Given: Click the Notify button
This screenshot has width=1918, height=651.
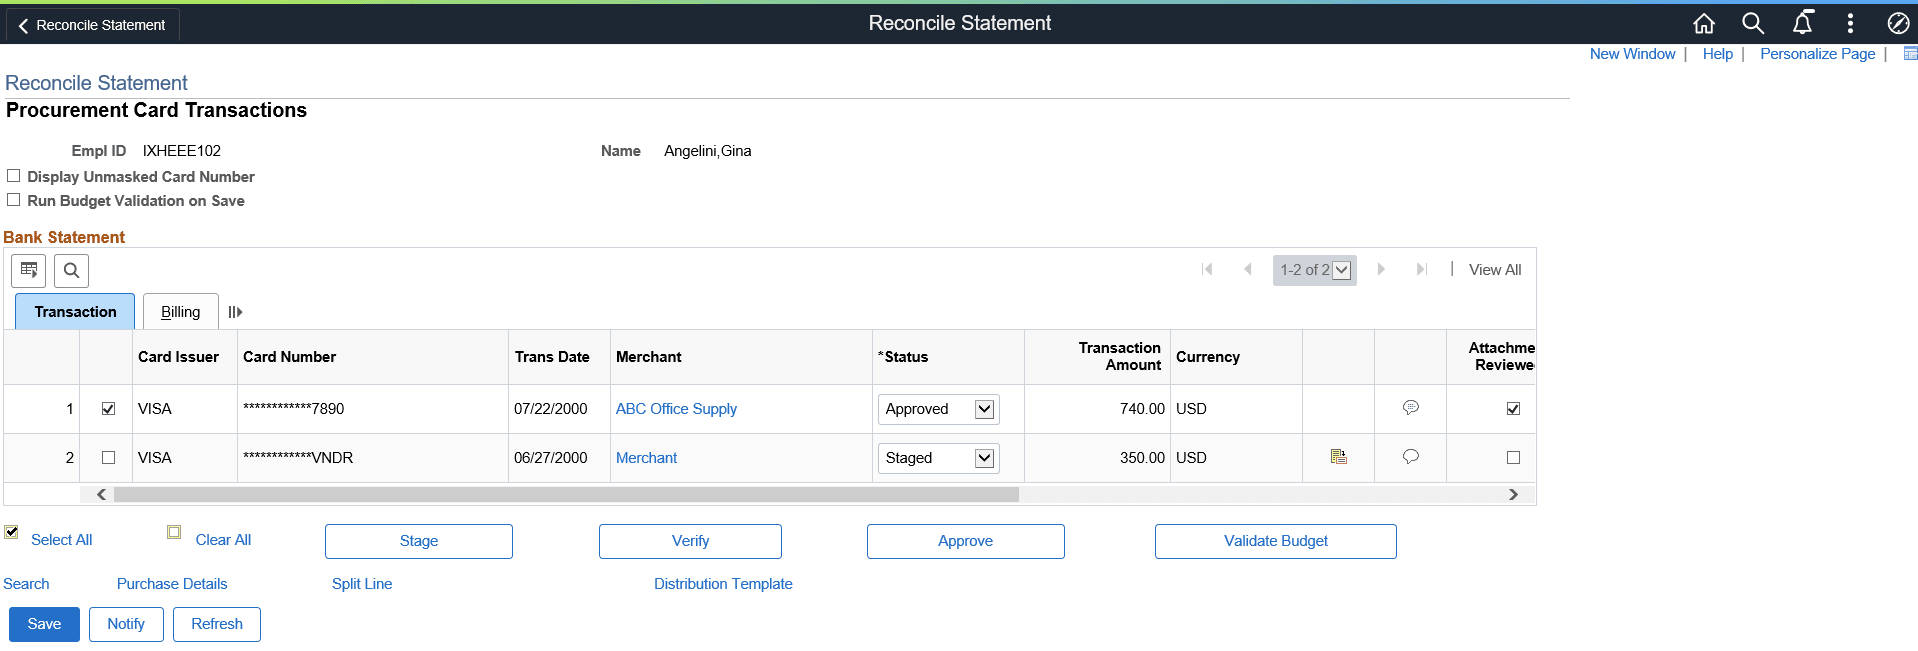Looking at the screenshot, I should point(126,624).
